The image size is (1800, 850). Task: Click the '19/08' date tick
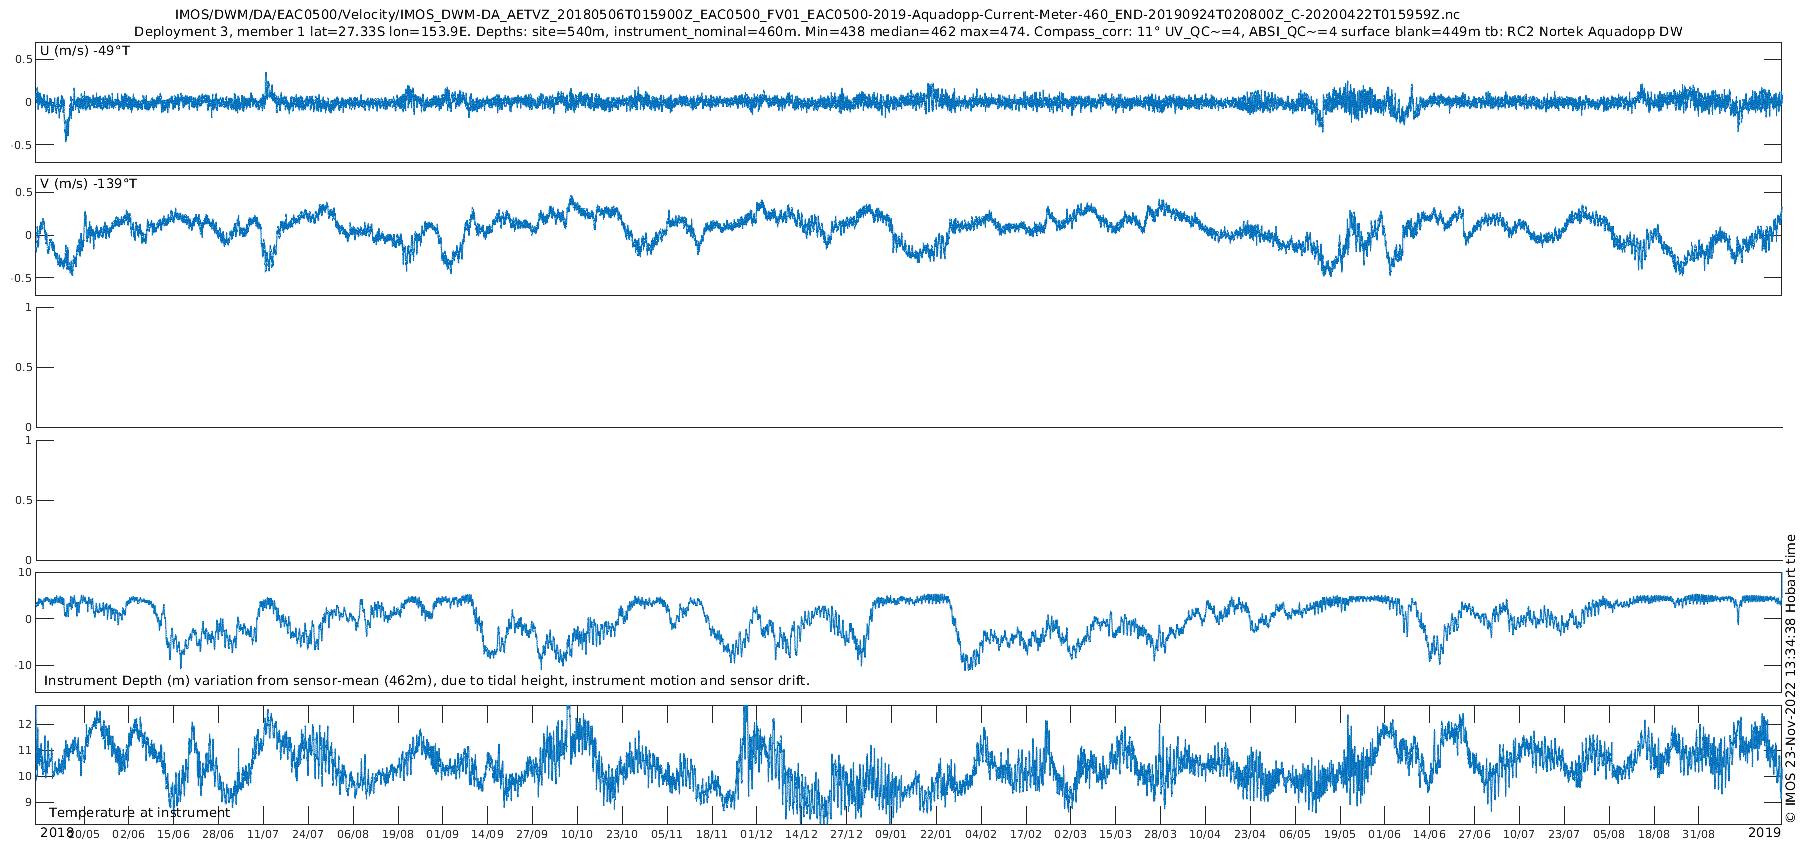click(398, 835)
